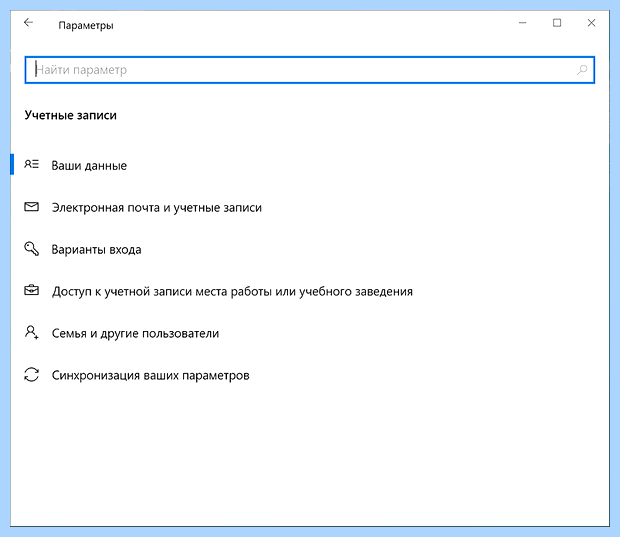Close the Параметры window
The image size is (620, 537).
[591, 23]
